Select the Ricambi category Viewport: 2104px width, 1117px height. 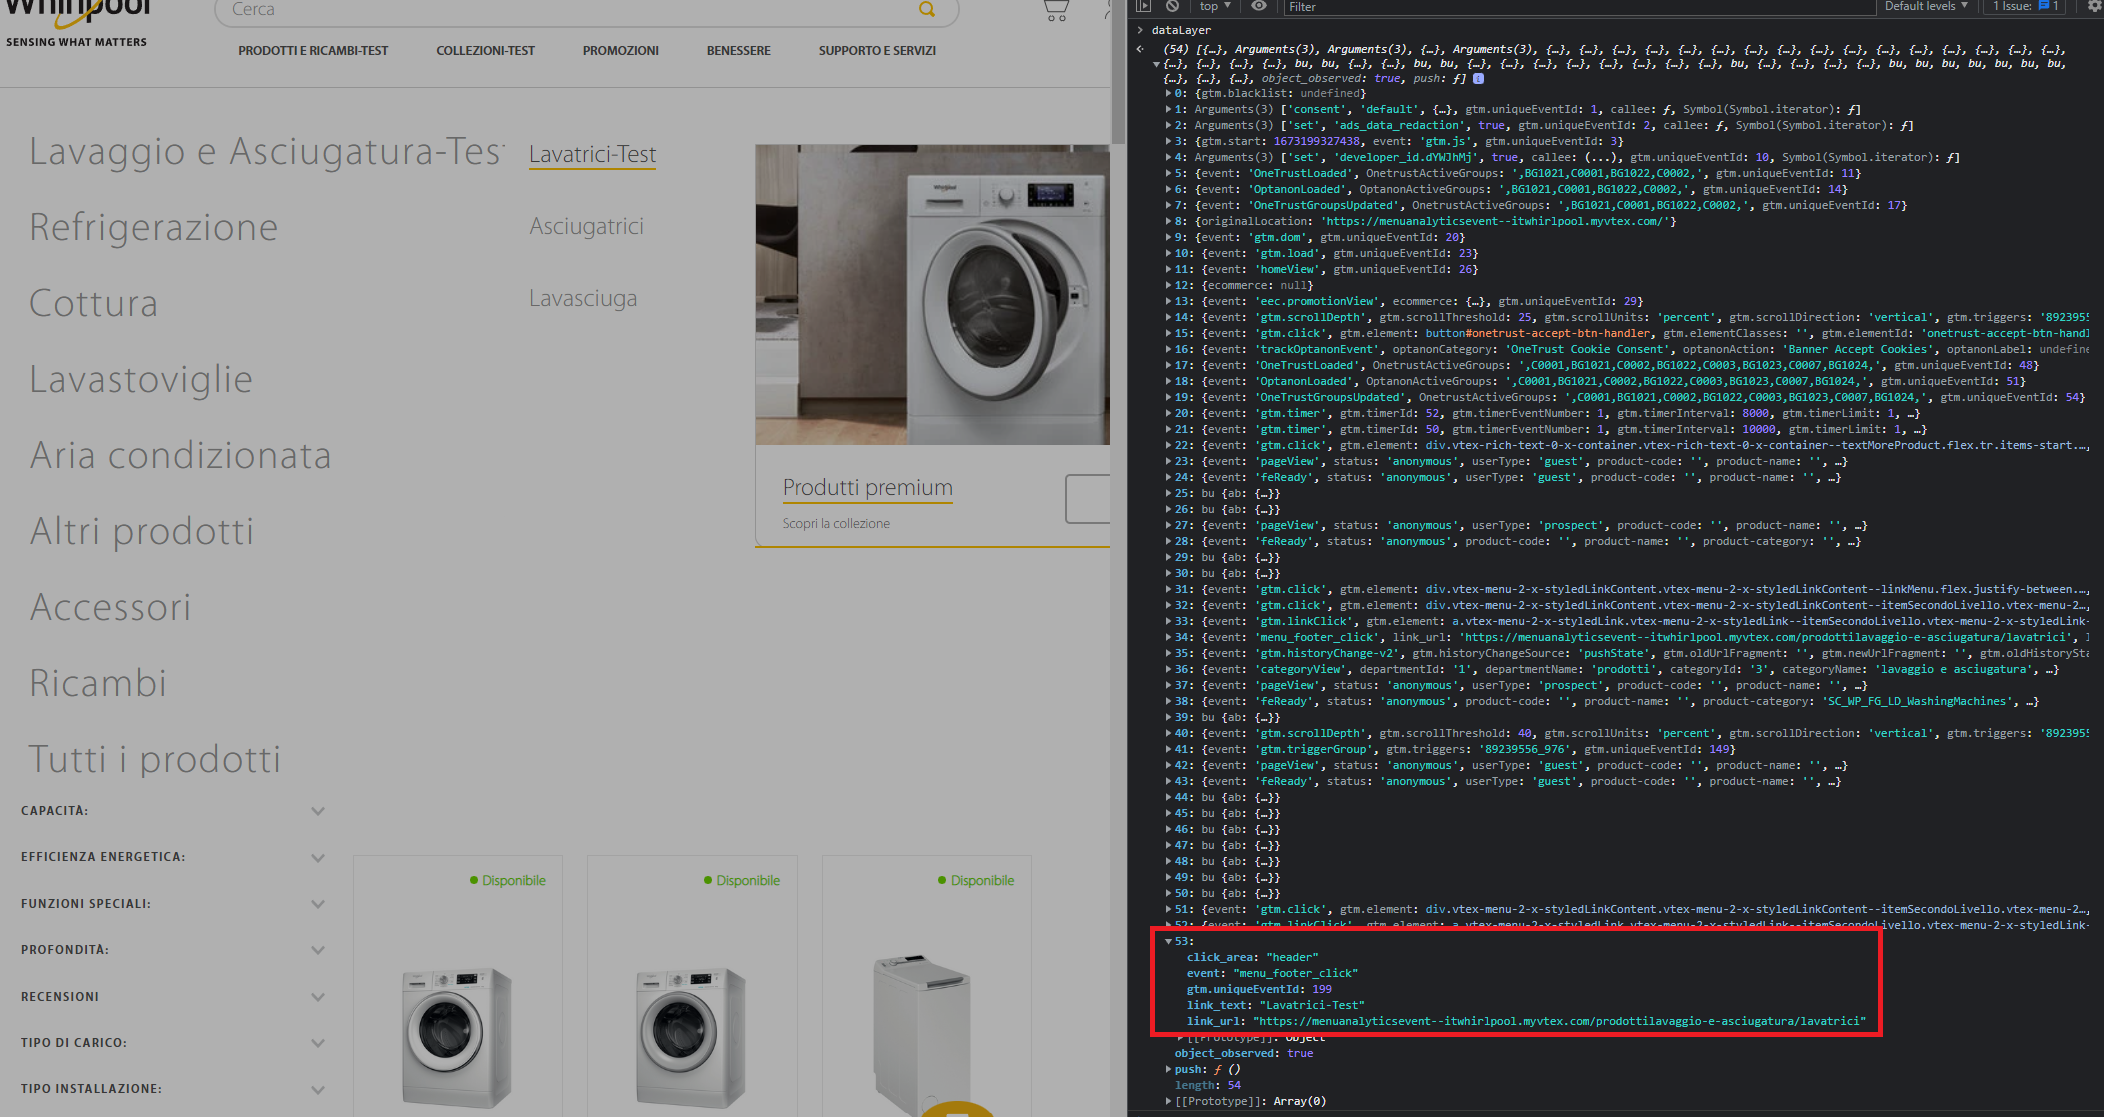(x=98, y=683)
